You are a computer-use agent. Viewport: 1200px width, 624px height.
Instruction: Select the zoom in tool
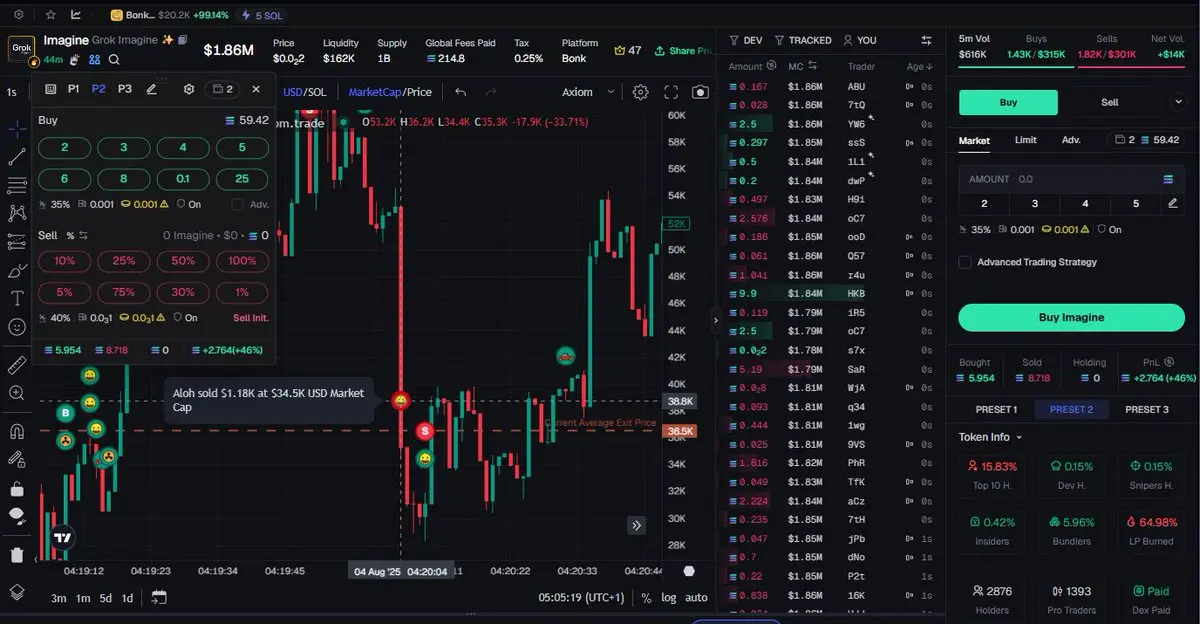pyautogui.click(x=17, y=393)
